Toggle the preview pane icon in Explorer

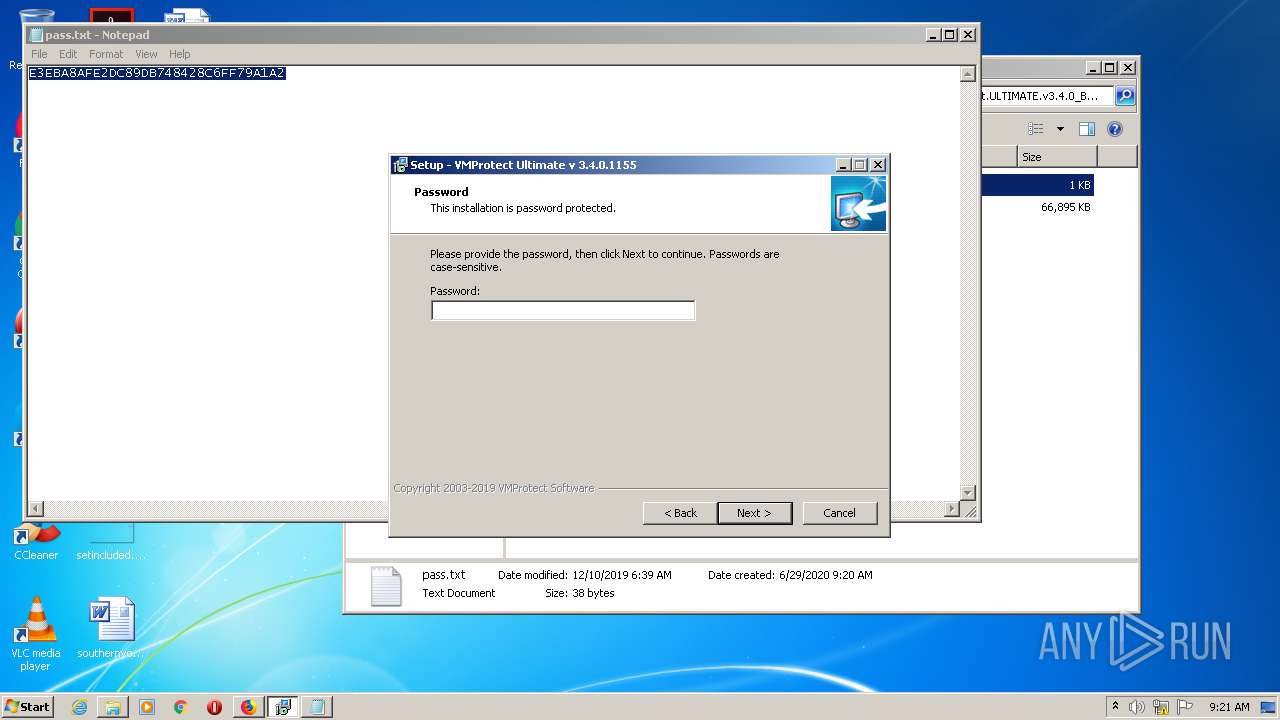tap(1087, 129)
